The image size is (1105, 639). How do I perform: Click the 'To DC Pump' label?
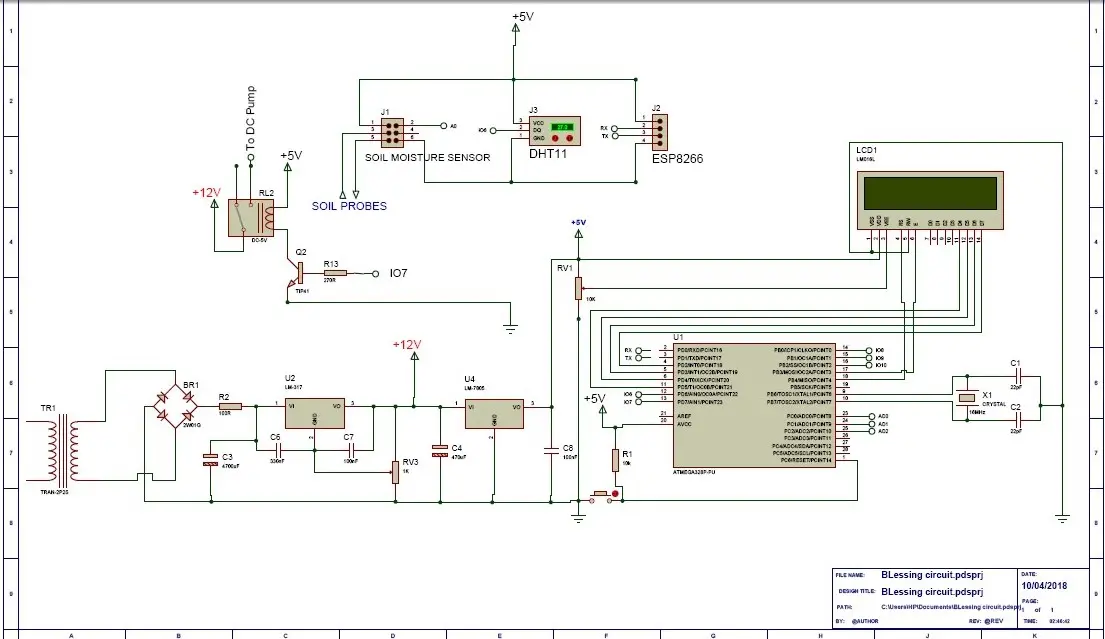pyautogui.click(x=250, y=118)
